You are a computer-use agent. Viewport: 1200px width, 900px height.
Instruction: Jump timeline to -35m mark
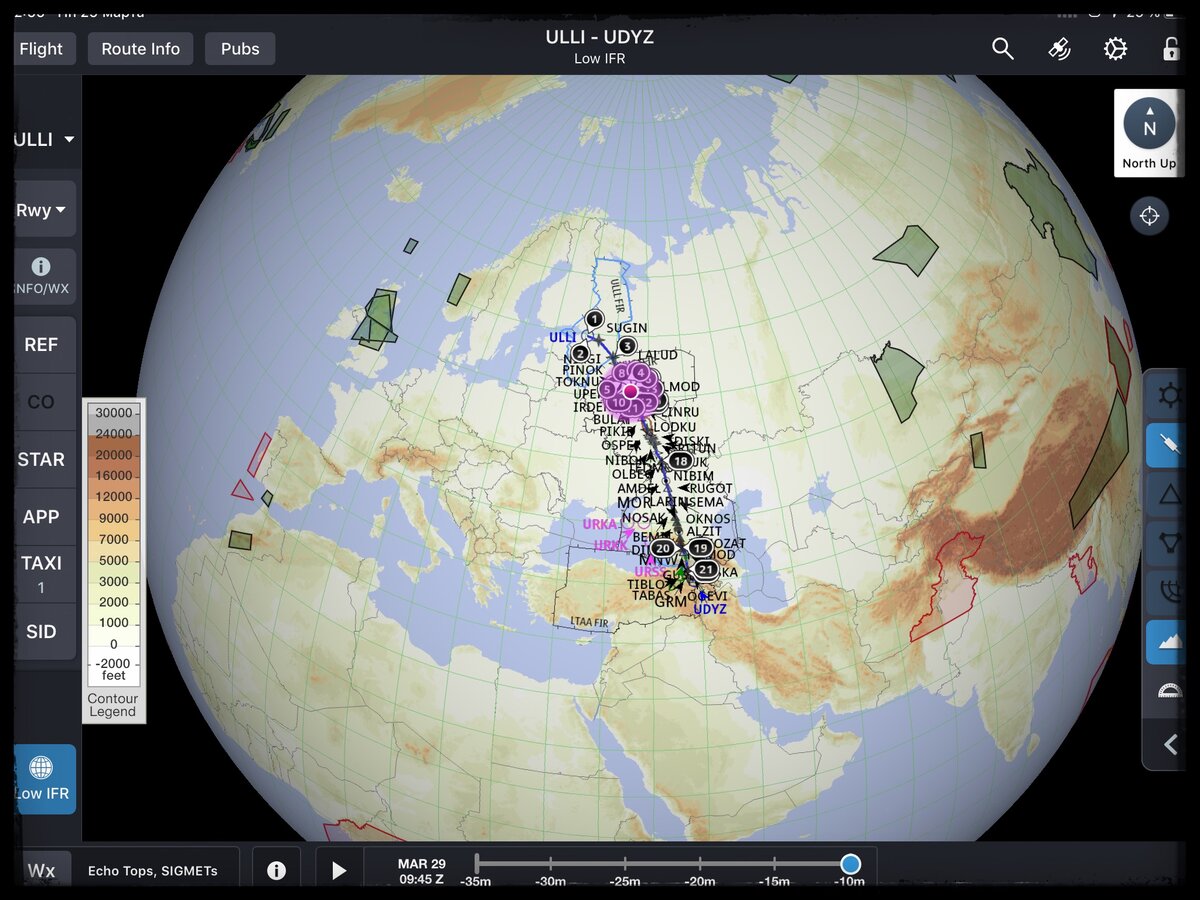476,881
